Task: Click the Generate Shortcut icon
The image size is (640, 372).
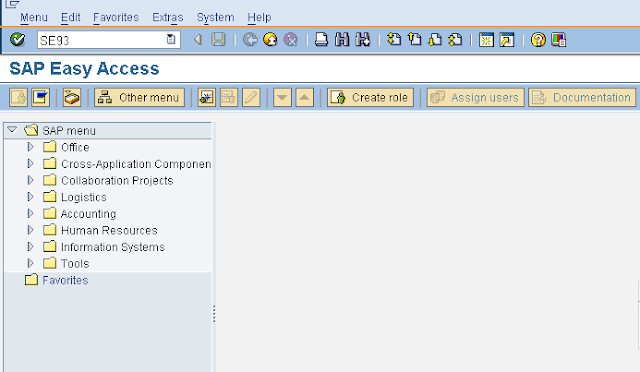Action: point(507,40)
